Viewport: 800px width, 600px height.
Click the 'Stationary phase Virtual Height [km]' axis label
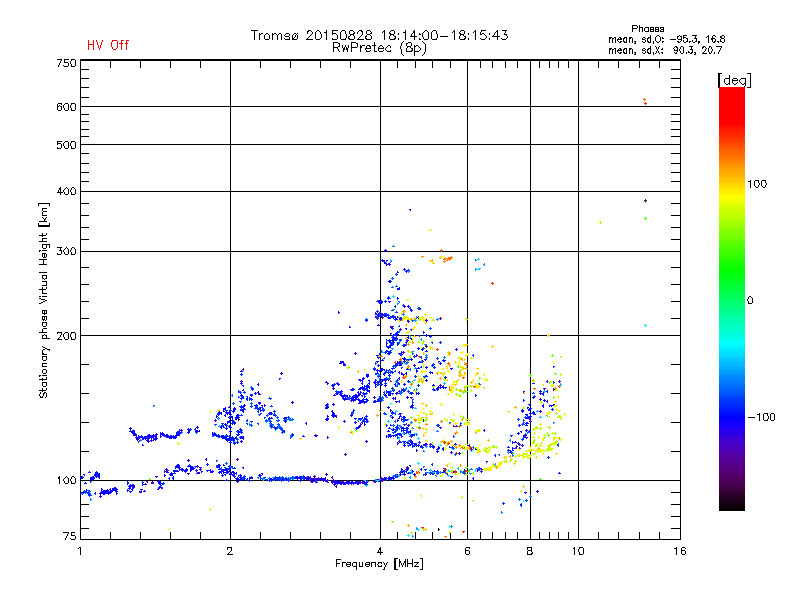click(x=44, y=301)
